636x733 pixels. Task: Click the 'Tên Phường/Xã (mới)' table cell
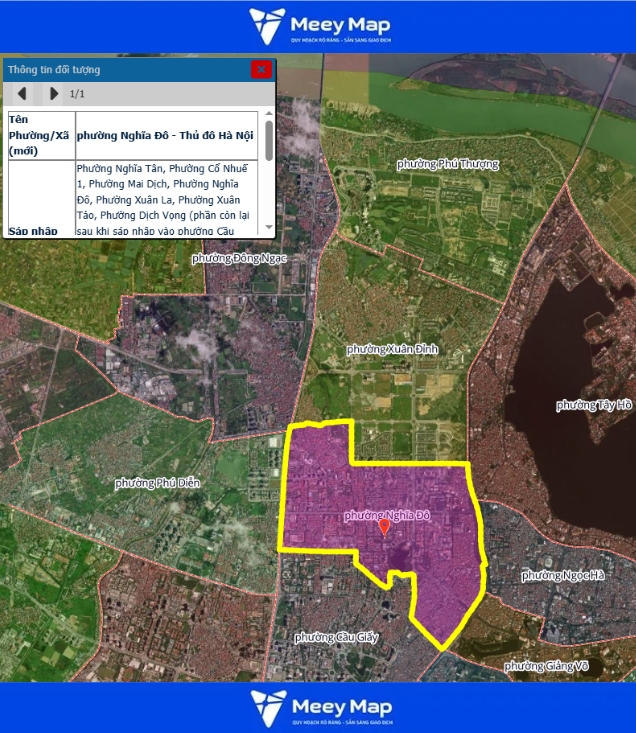tap(40, 134)
